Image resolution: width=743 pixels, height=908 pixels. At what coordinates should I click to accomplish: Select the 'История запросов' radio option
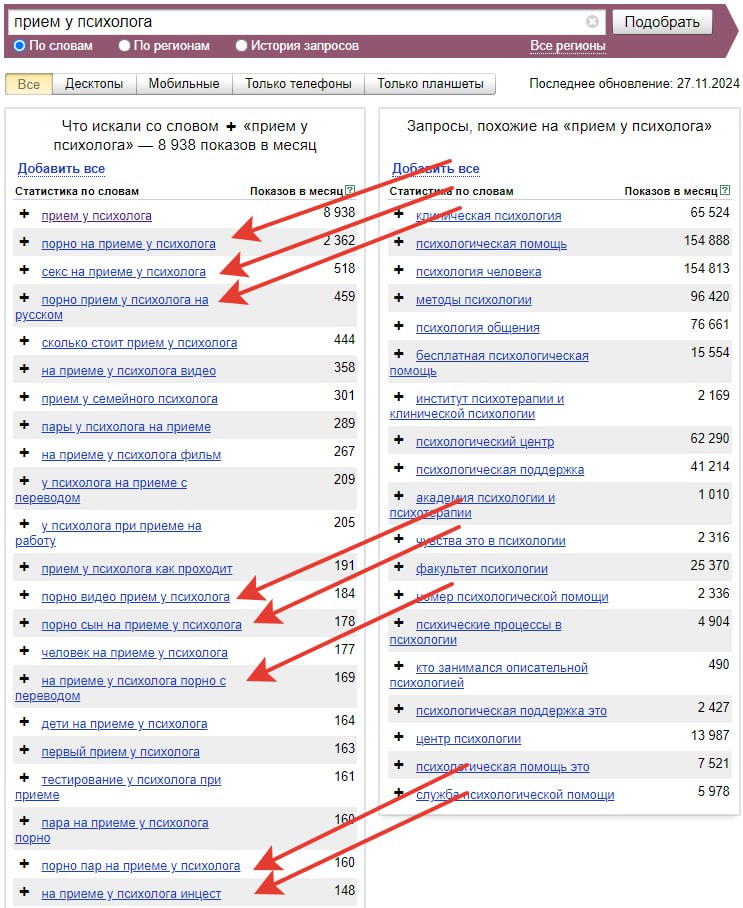click(241, 45)
